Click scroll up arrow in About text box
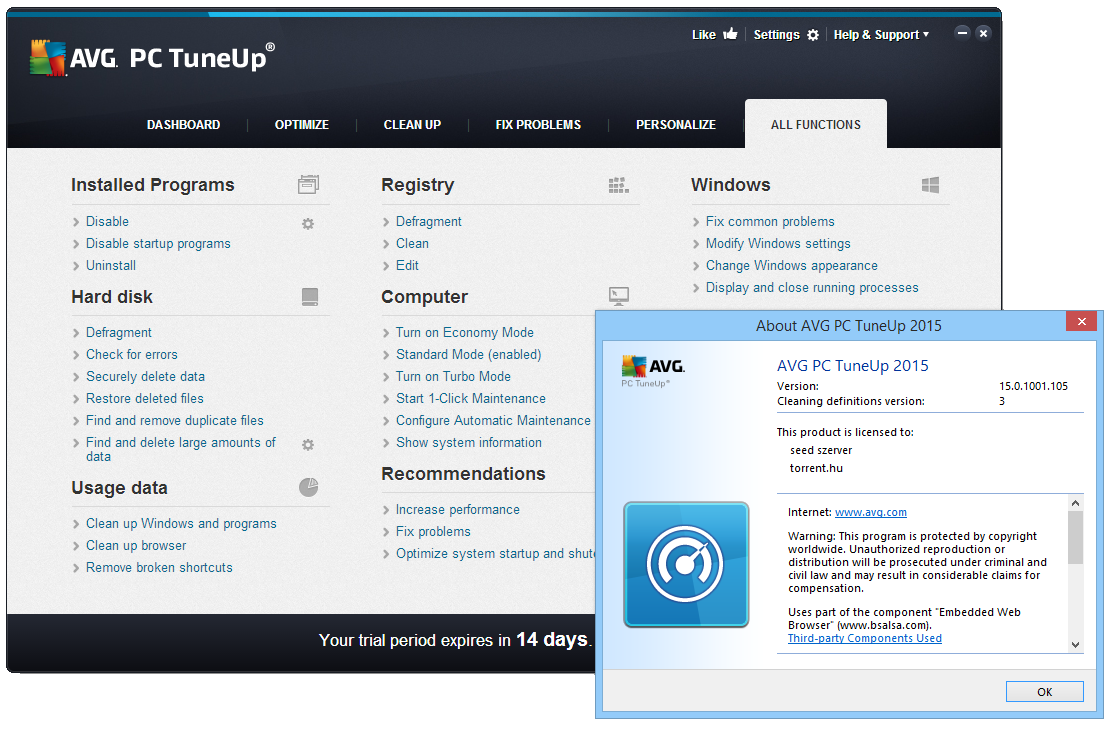Viewport: 1111px width, 729px height. pos(1076,503)
